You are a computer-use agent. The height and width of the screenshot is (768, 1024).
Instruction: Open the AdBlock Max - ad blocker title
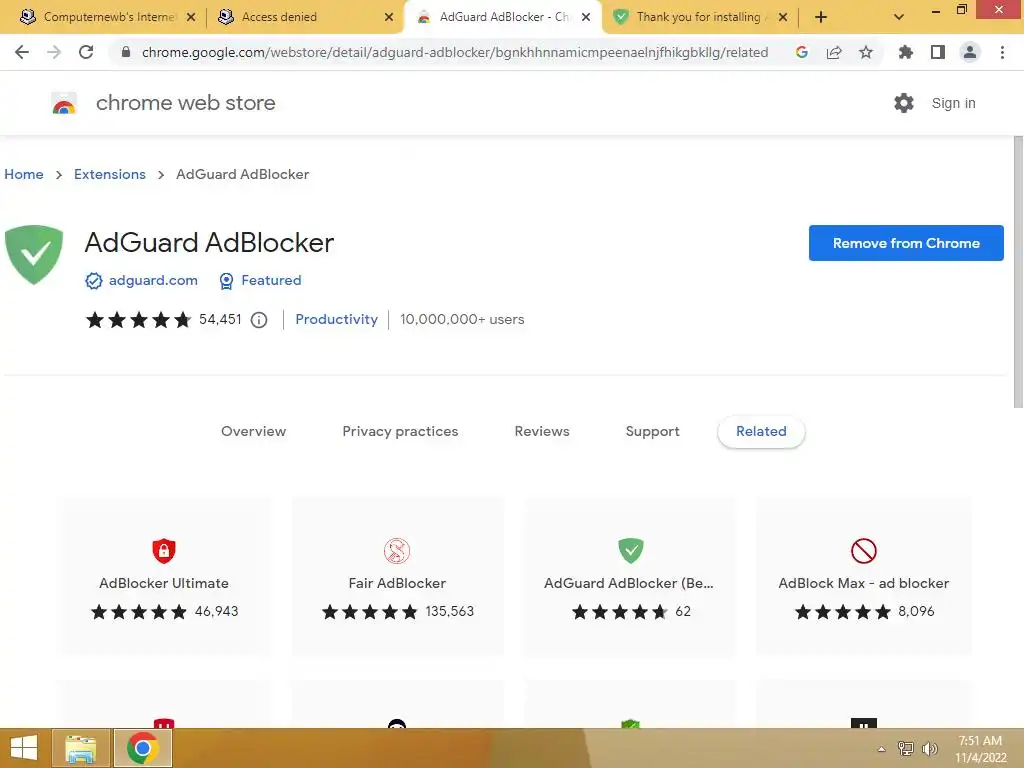point(863,583)
